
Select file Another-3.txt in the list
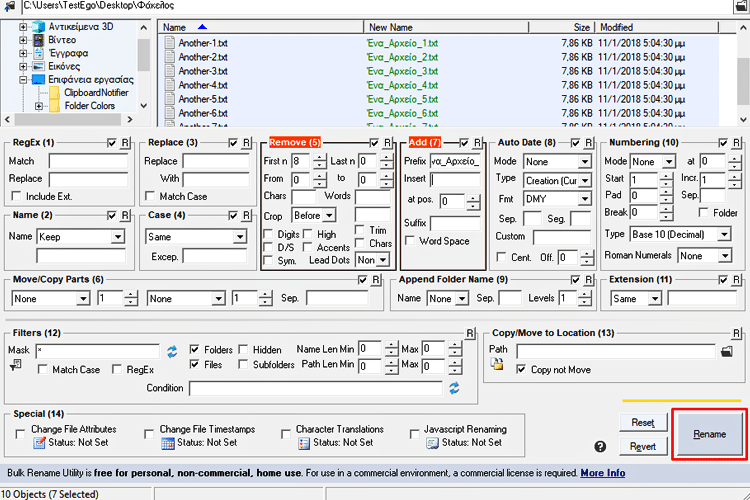point(203,71)
